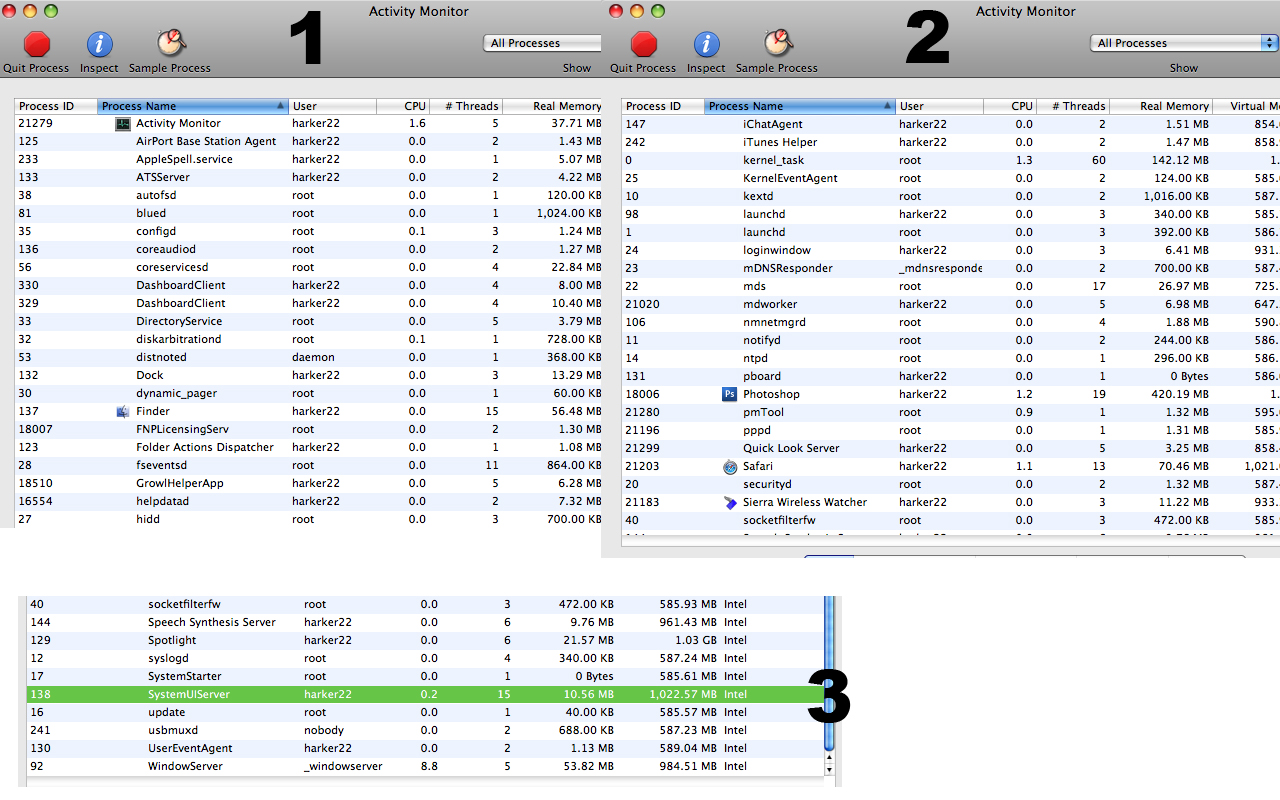Viewport: 1280px width, 800px height.
Task: Select AirPort Base Station Agent row
Action: tap(308, 142)
